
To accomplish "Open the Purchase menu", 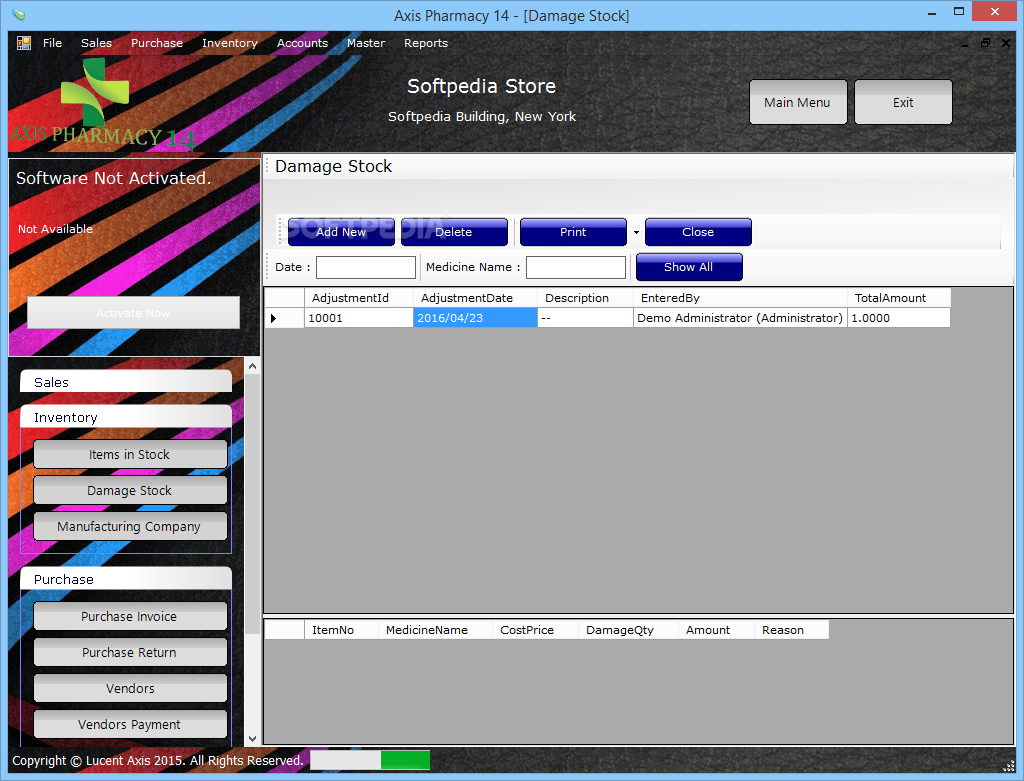I will coord(157,43).
